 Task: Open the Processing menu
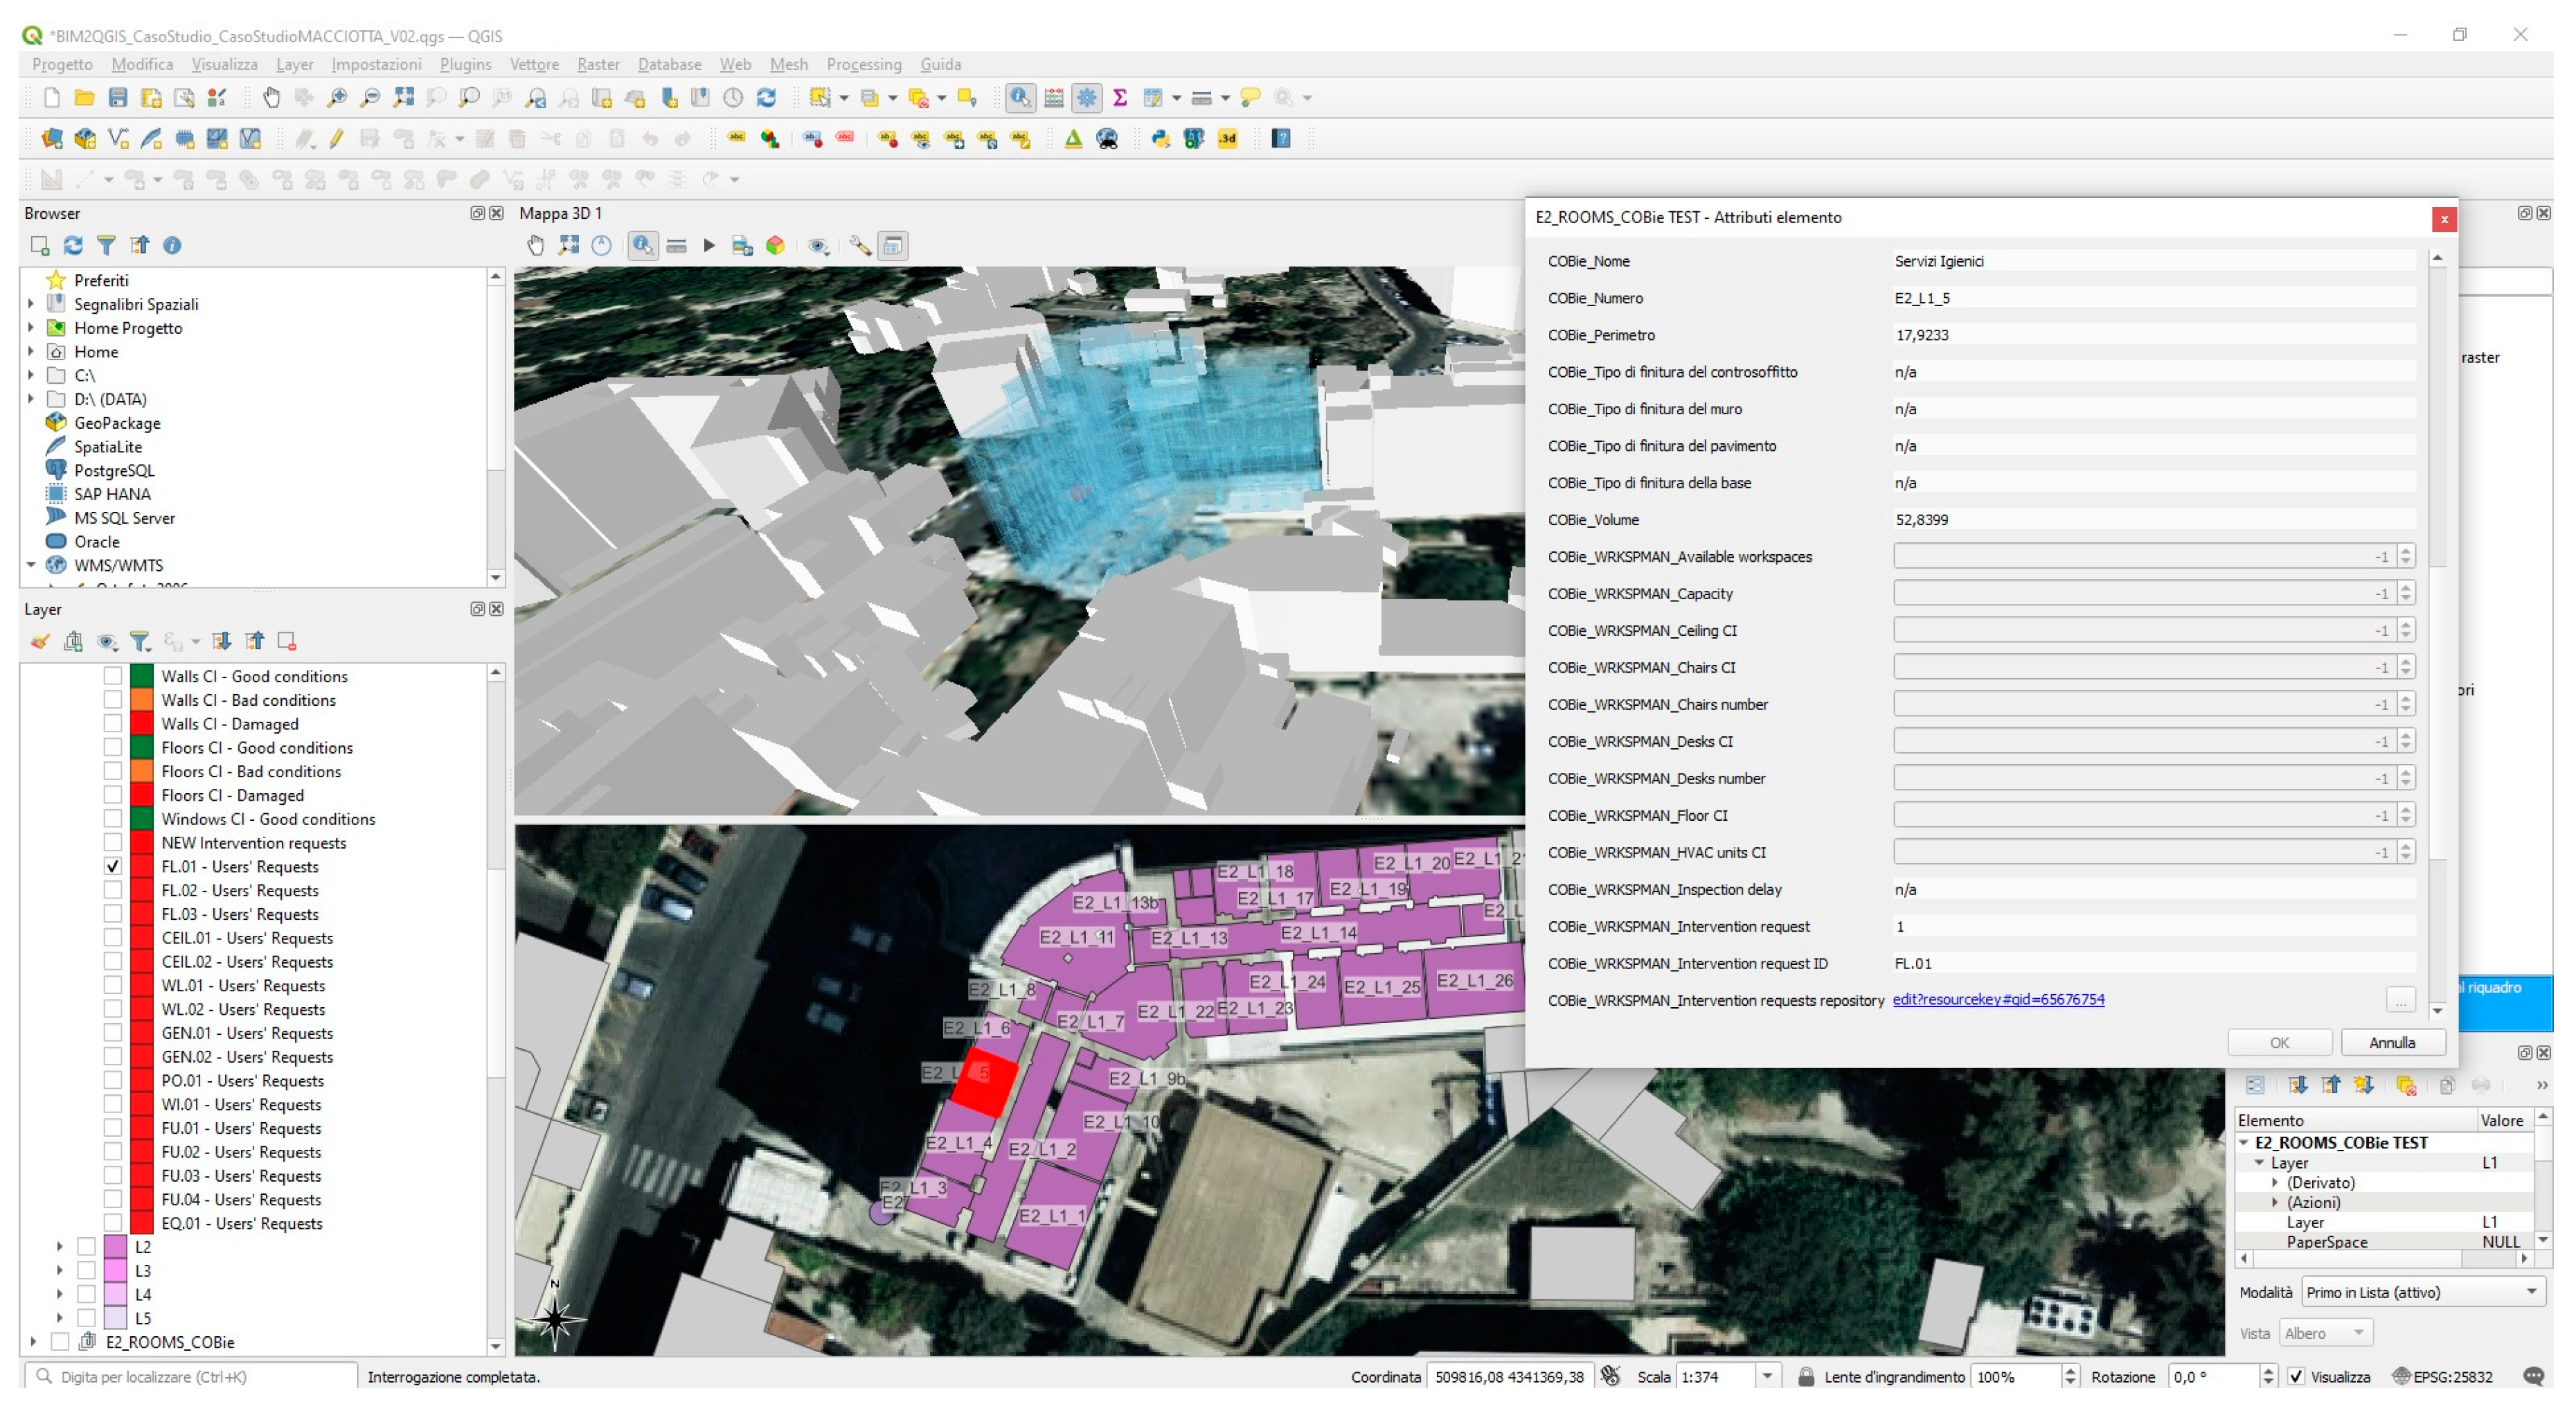coord(863,64)
